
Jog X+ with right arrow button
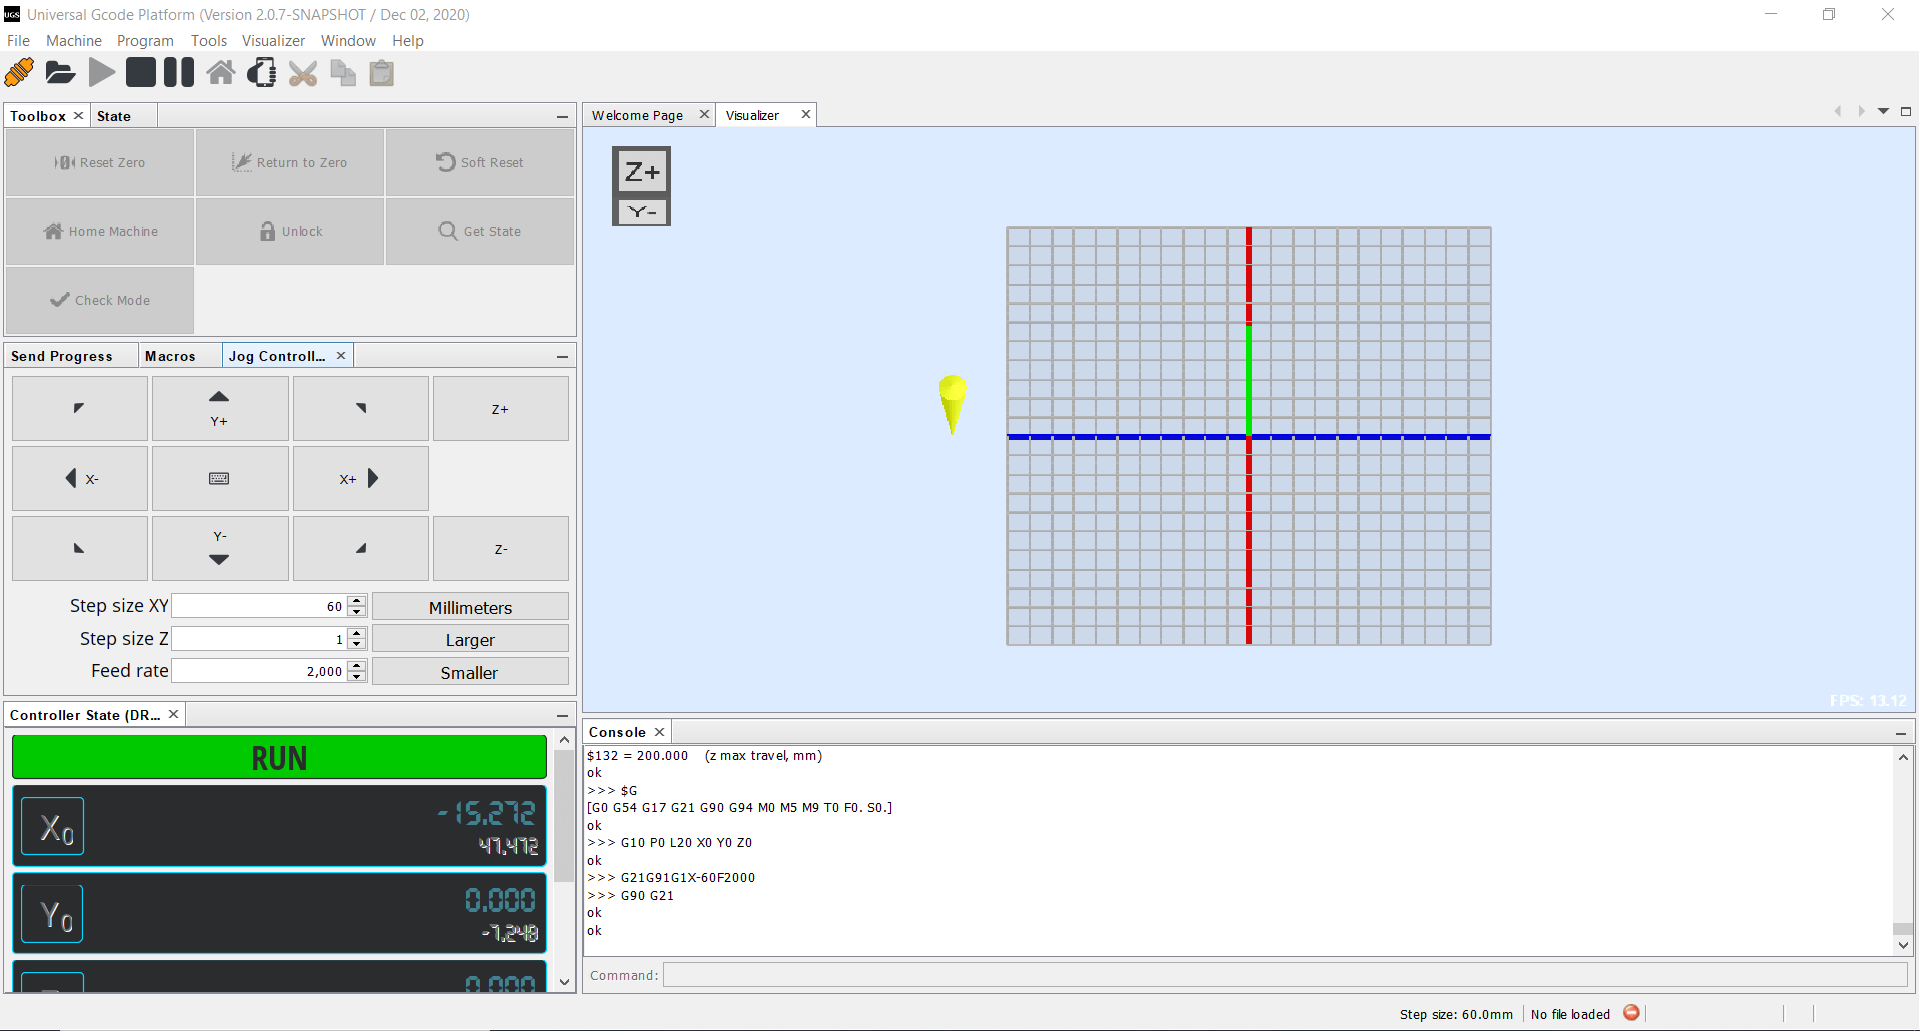tap(361, 478)
